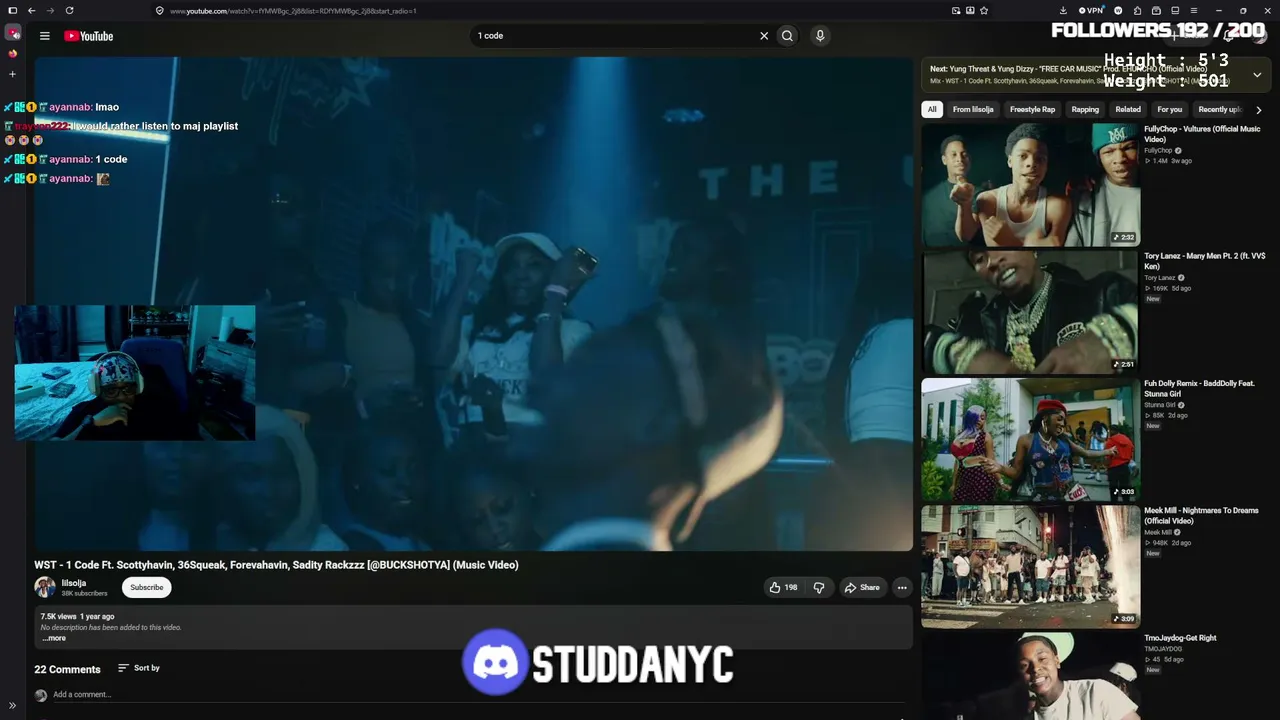Open the browser downloads icon
This screenshot has height=720, width=1280.
tap(1063, 10)
